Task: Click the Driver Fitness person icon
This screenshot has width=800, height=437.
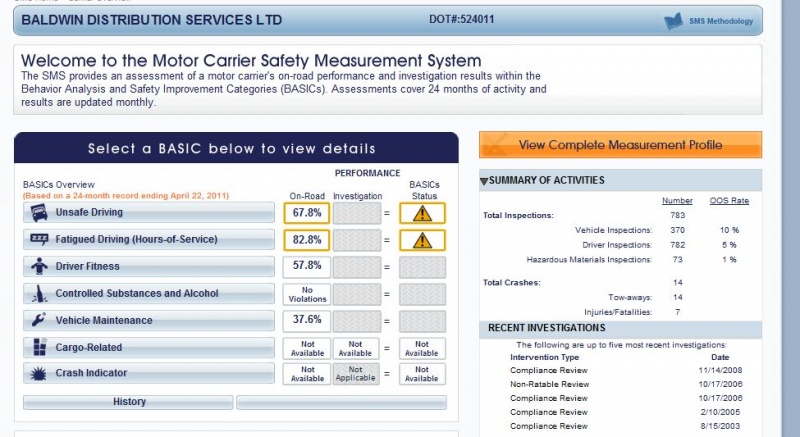Action: (x=36, y=266)
